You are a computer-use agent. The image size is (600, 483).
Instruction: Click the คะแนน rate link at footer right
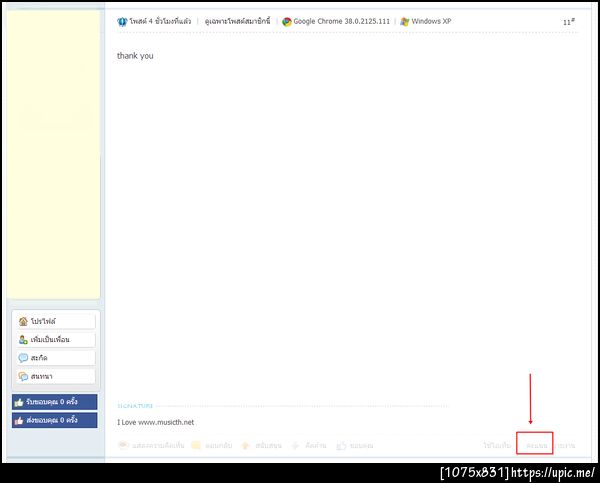pyautogui.click(x=537, y=445)
